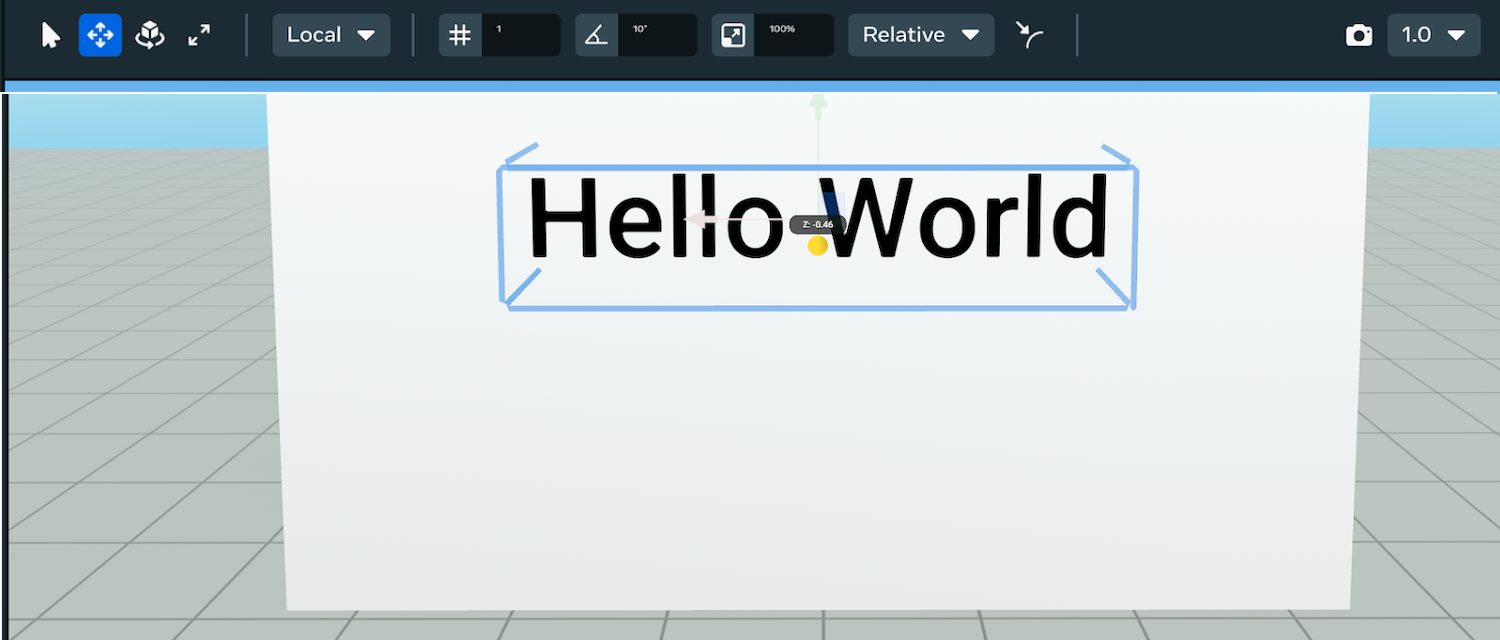Toggle scale snapping icon
The image size is (1500, 640).
733,35
